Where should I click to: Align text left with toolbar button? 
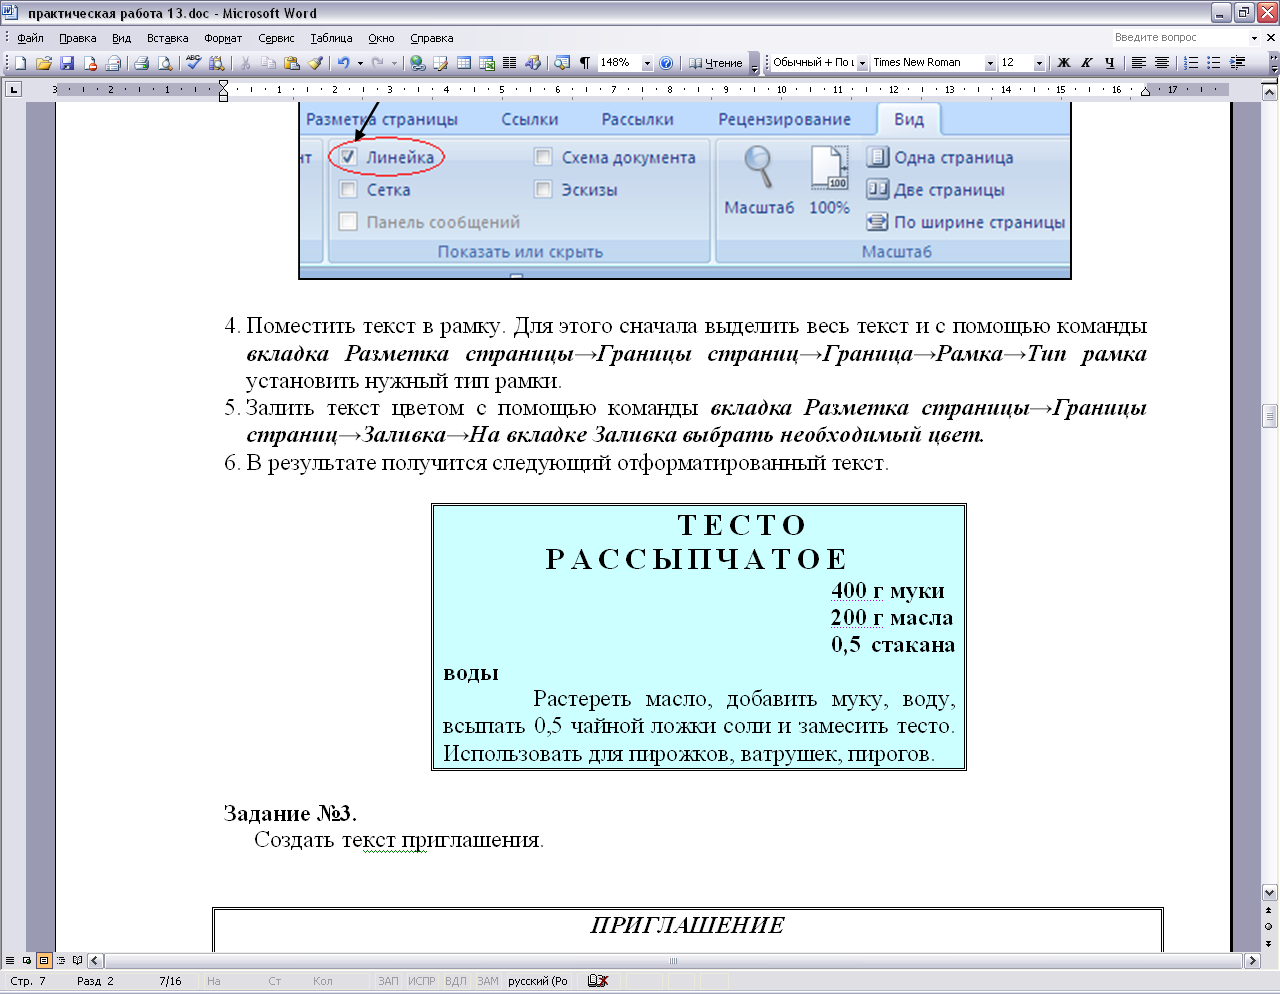(1138, 63)
